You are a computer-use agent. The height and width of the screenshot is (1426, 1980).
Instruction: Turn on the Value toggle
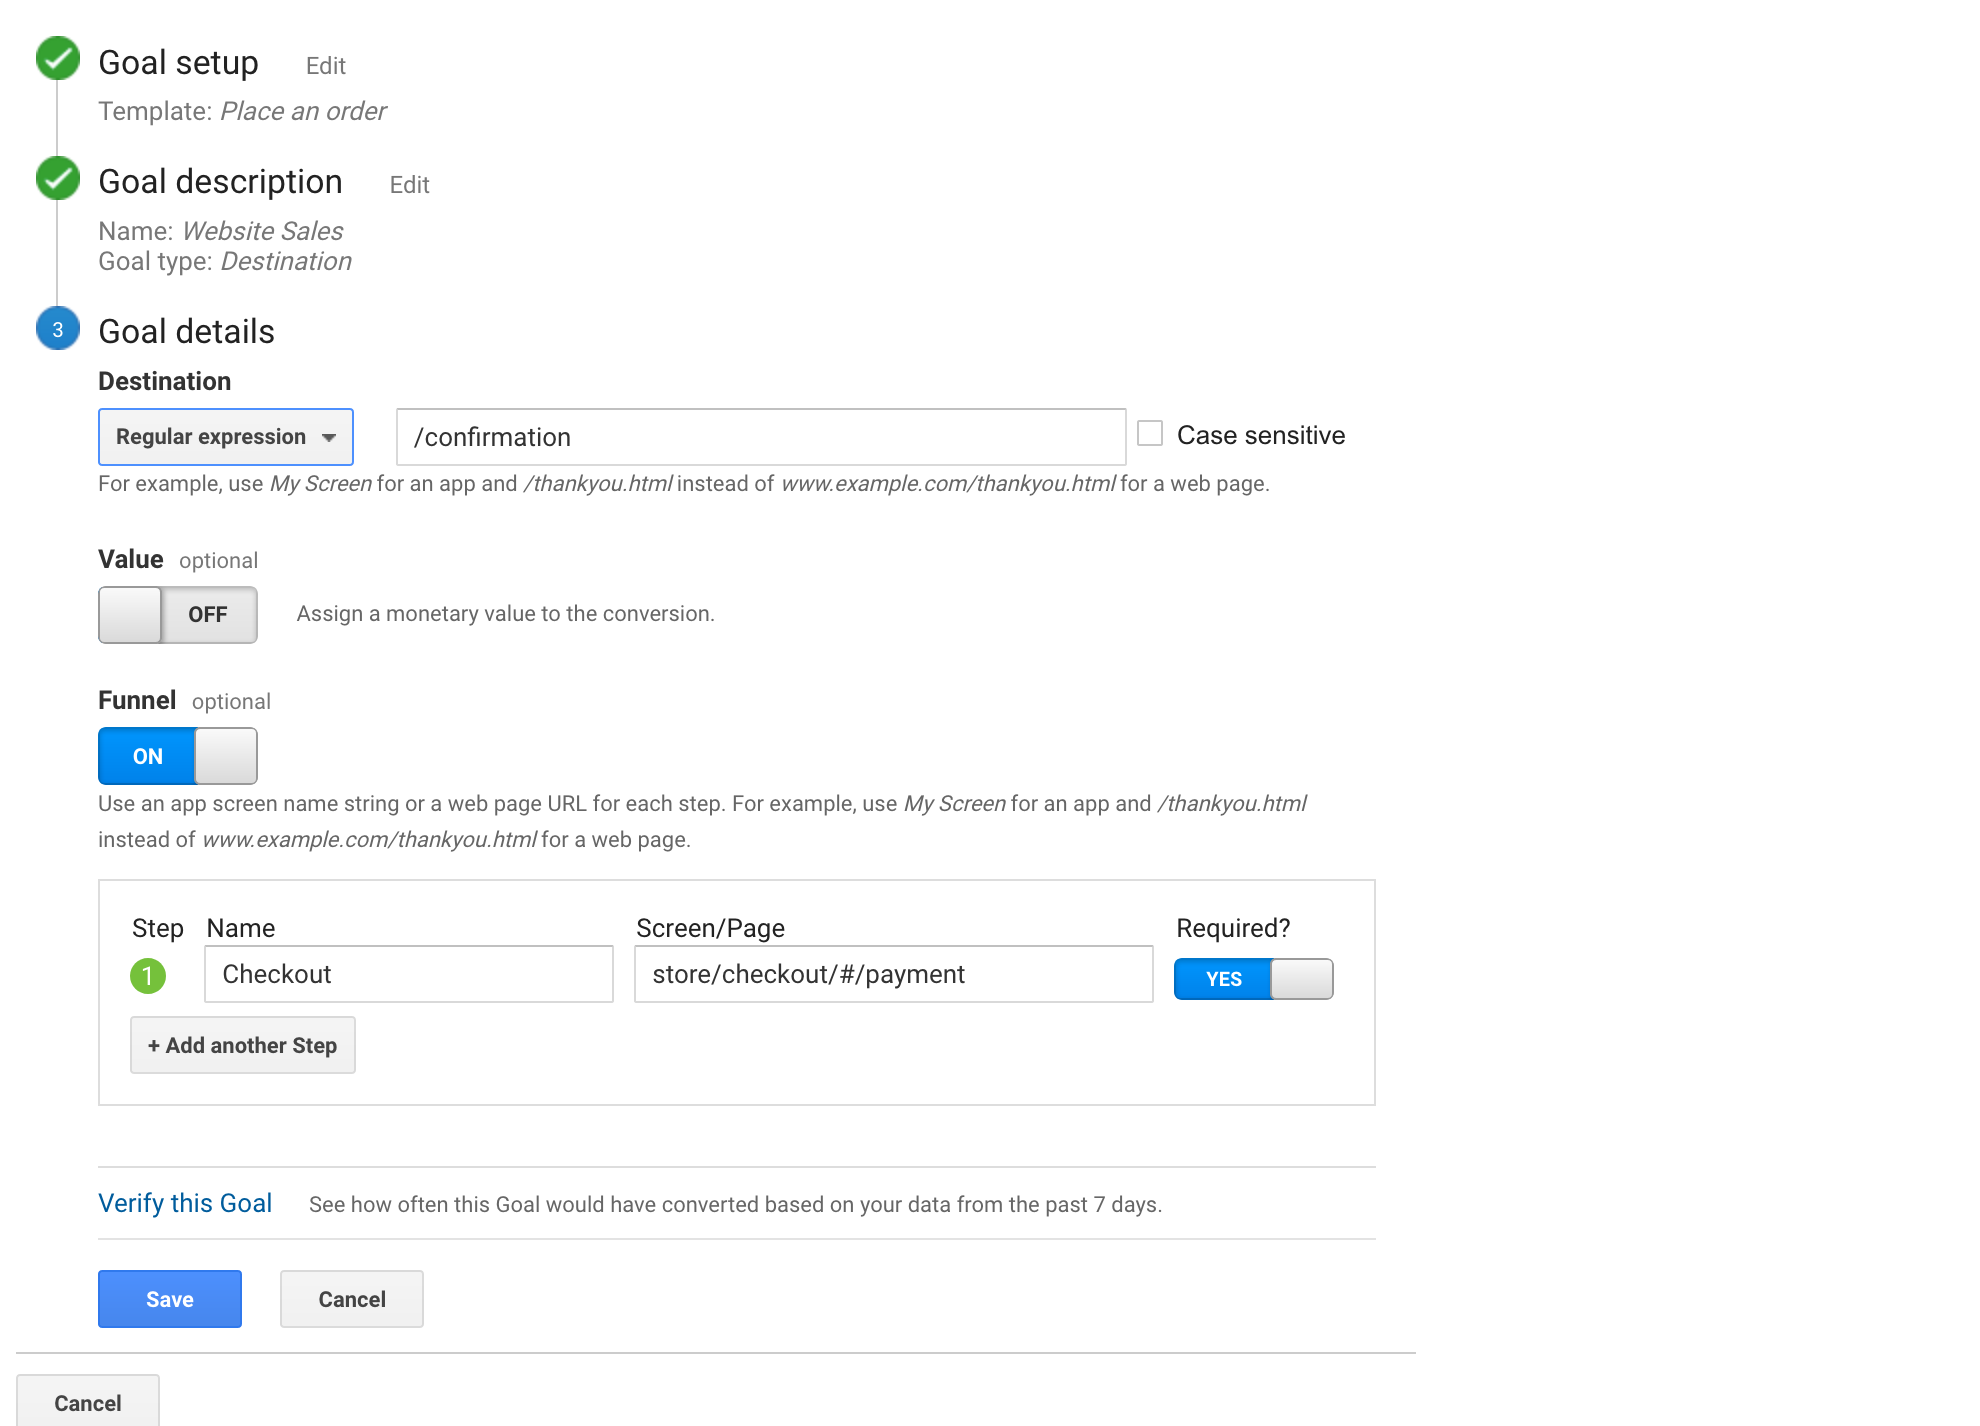click(177, 614)
